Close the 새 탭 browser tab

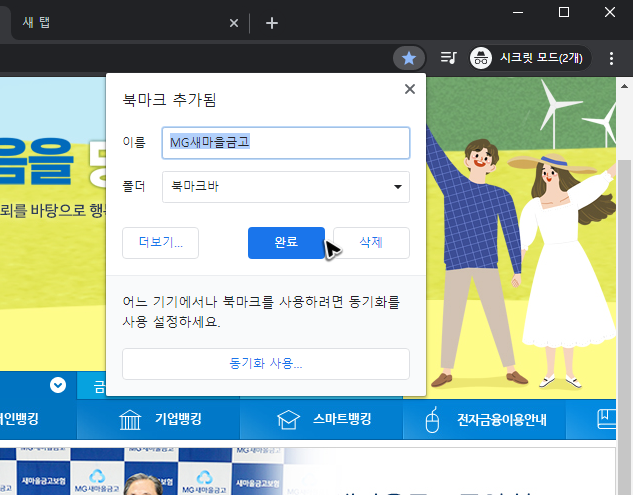pos(234,23)
